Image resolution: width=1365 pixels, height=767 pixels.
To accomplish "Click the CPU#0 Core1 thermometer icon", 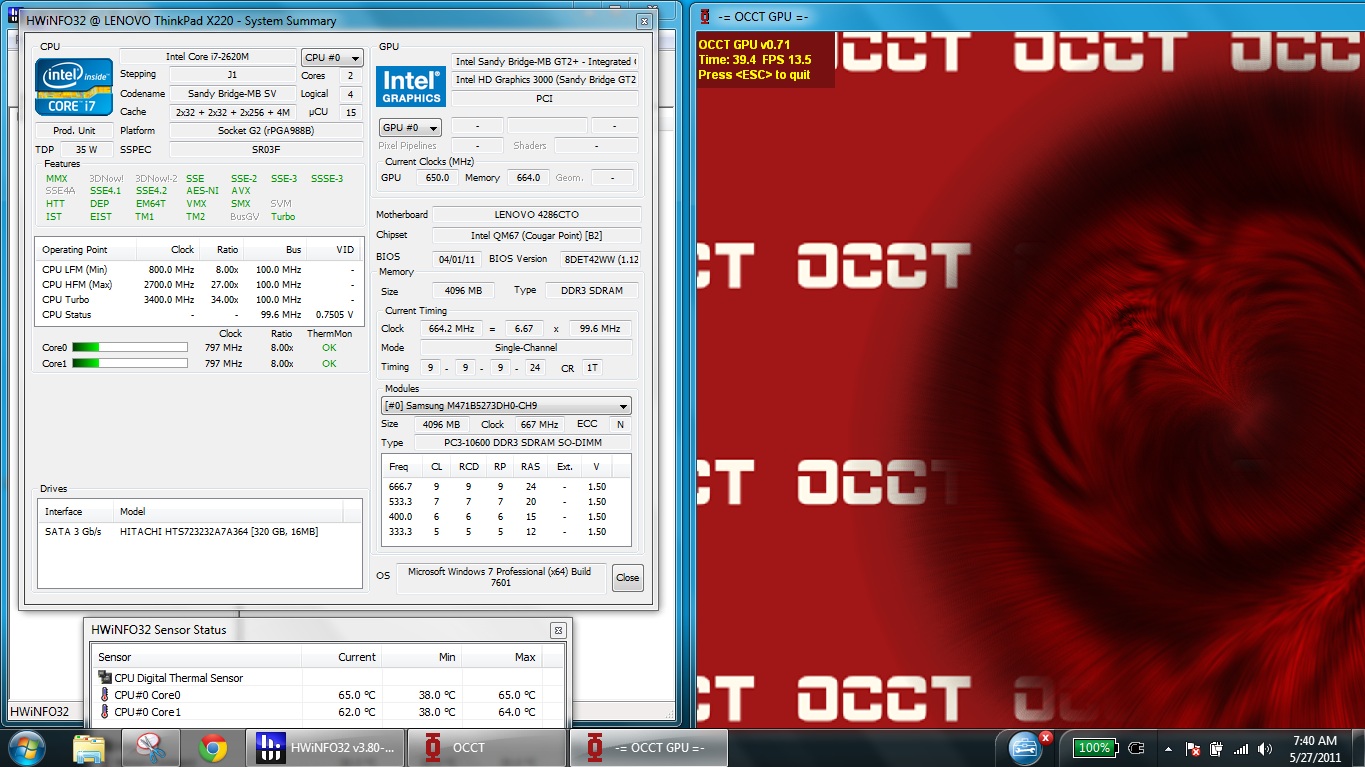I will (x=104, y=712).
